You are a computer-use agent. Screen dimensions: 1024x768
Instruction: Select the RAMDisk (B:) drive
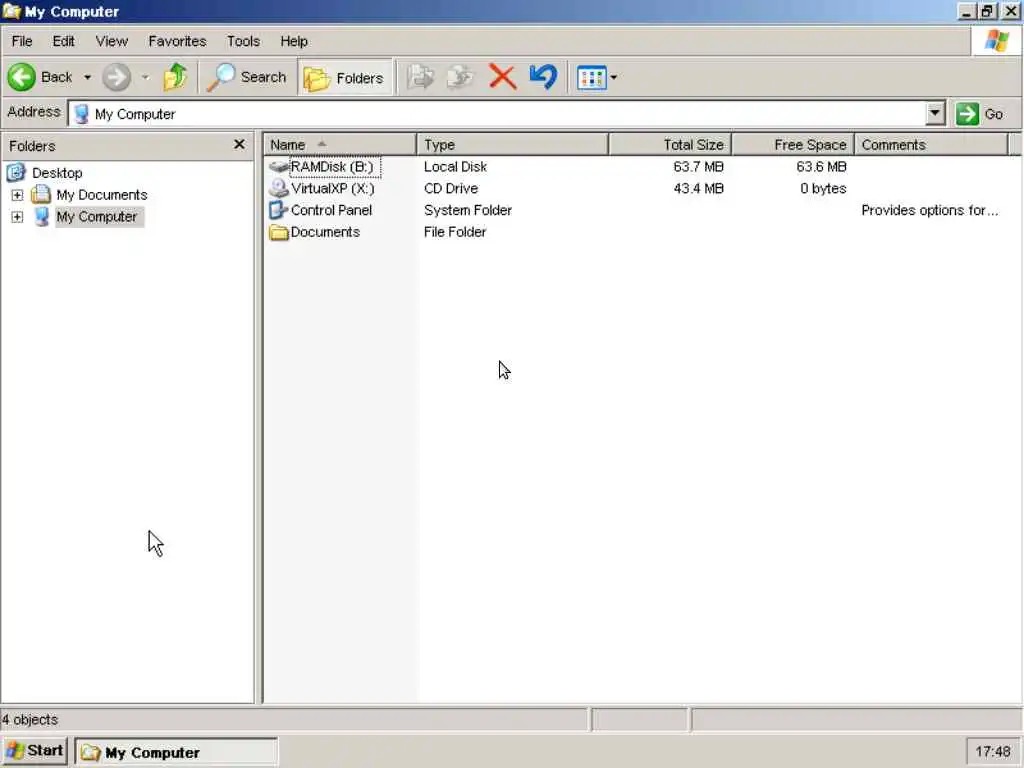click(332, 167)
